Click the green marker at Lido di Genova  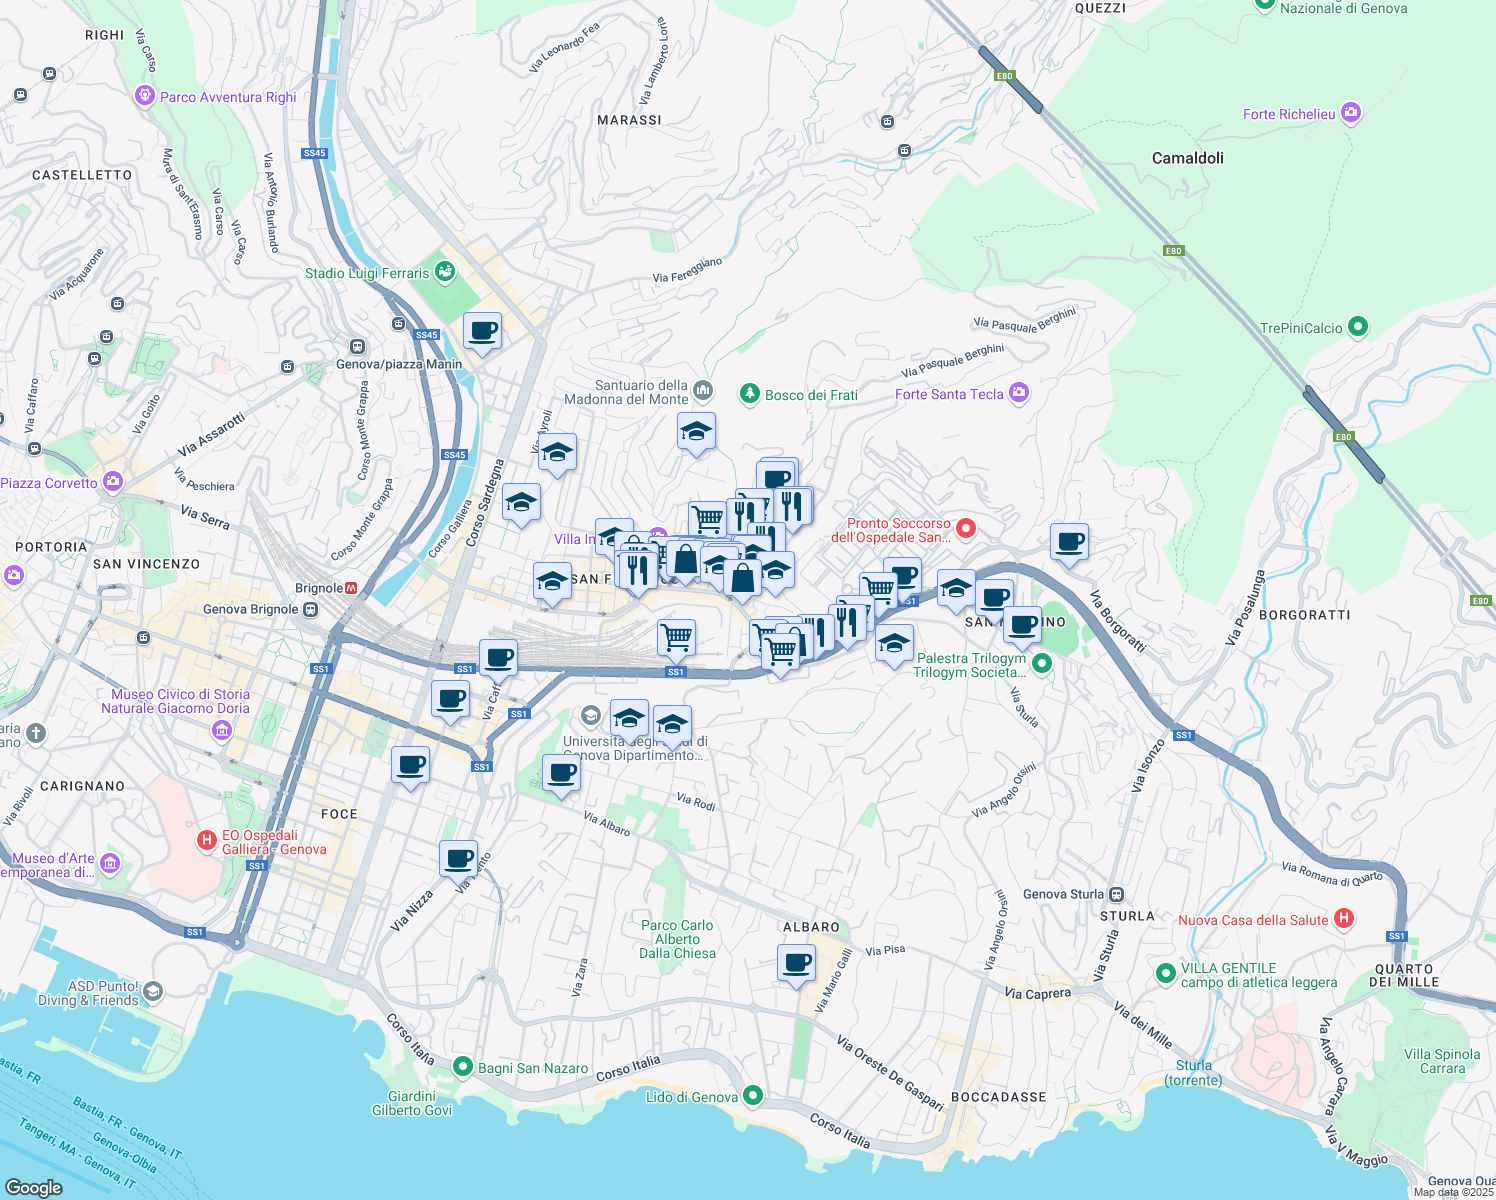(753, 1096)
